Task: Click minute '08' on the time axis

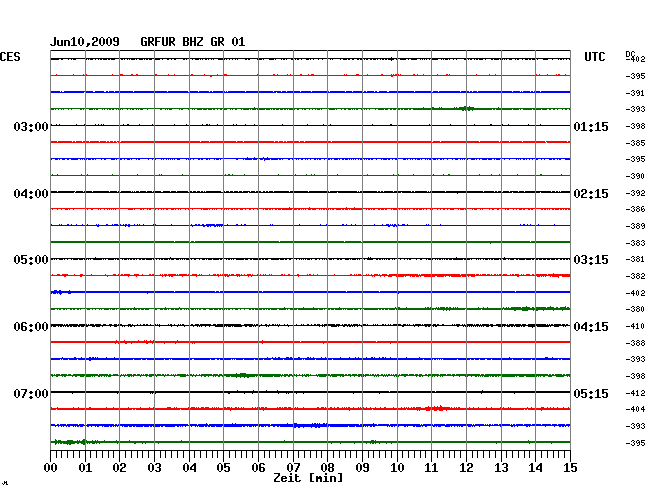Action: tap(327, 468)
